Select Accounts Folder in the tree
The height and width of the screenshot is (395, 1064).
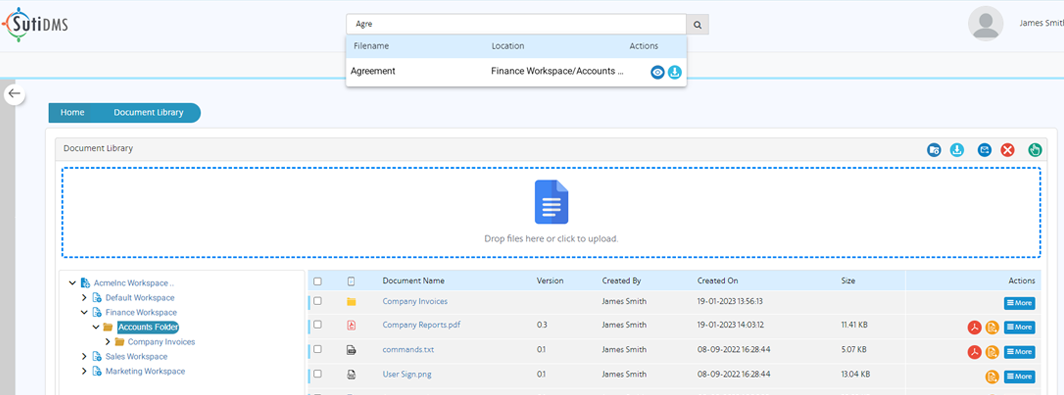(148, 328)
